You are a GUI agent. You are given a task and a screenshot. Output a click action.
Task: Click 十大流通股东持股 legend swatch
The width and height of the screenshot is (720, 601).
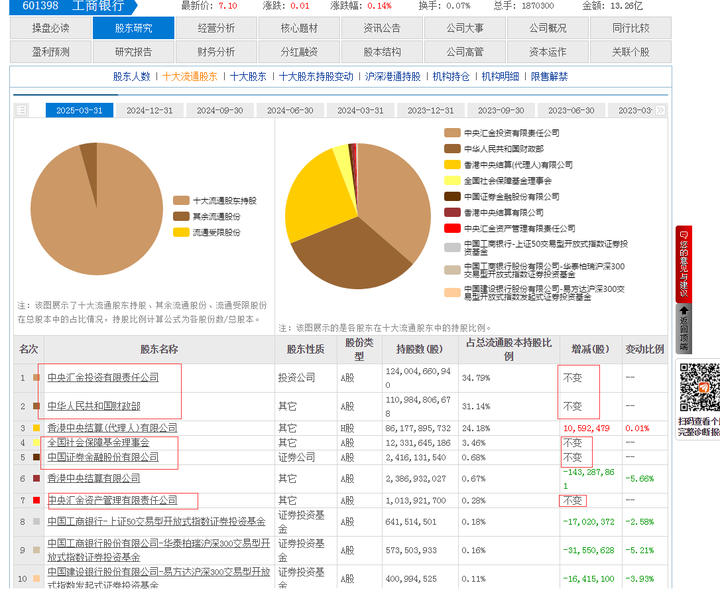point(181,201)
